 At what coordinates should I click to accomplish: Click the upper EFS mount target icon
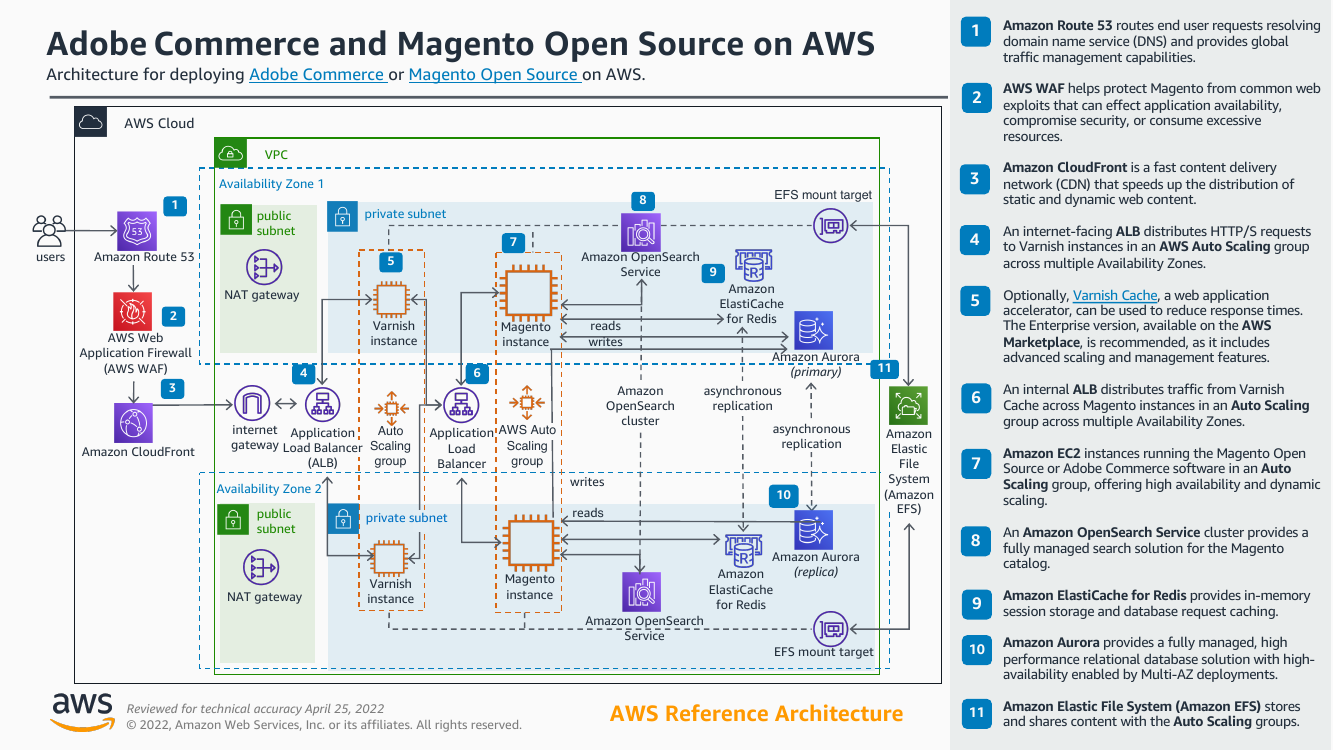pos(831,227)
